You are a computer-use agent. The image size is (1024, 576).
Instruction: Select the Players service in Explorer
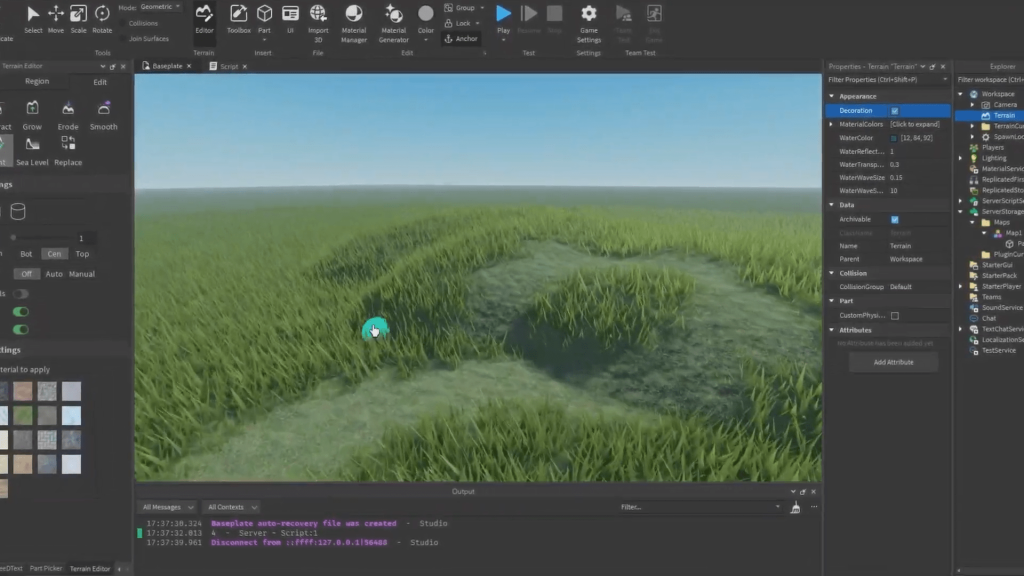[993, 148]
